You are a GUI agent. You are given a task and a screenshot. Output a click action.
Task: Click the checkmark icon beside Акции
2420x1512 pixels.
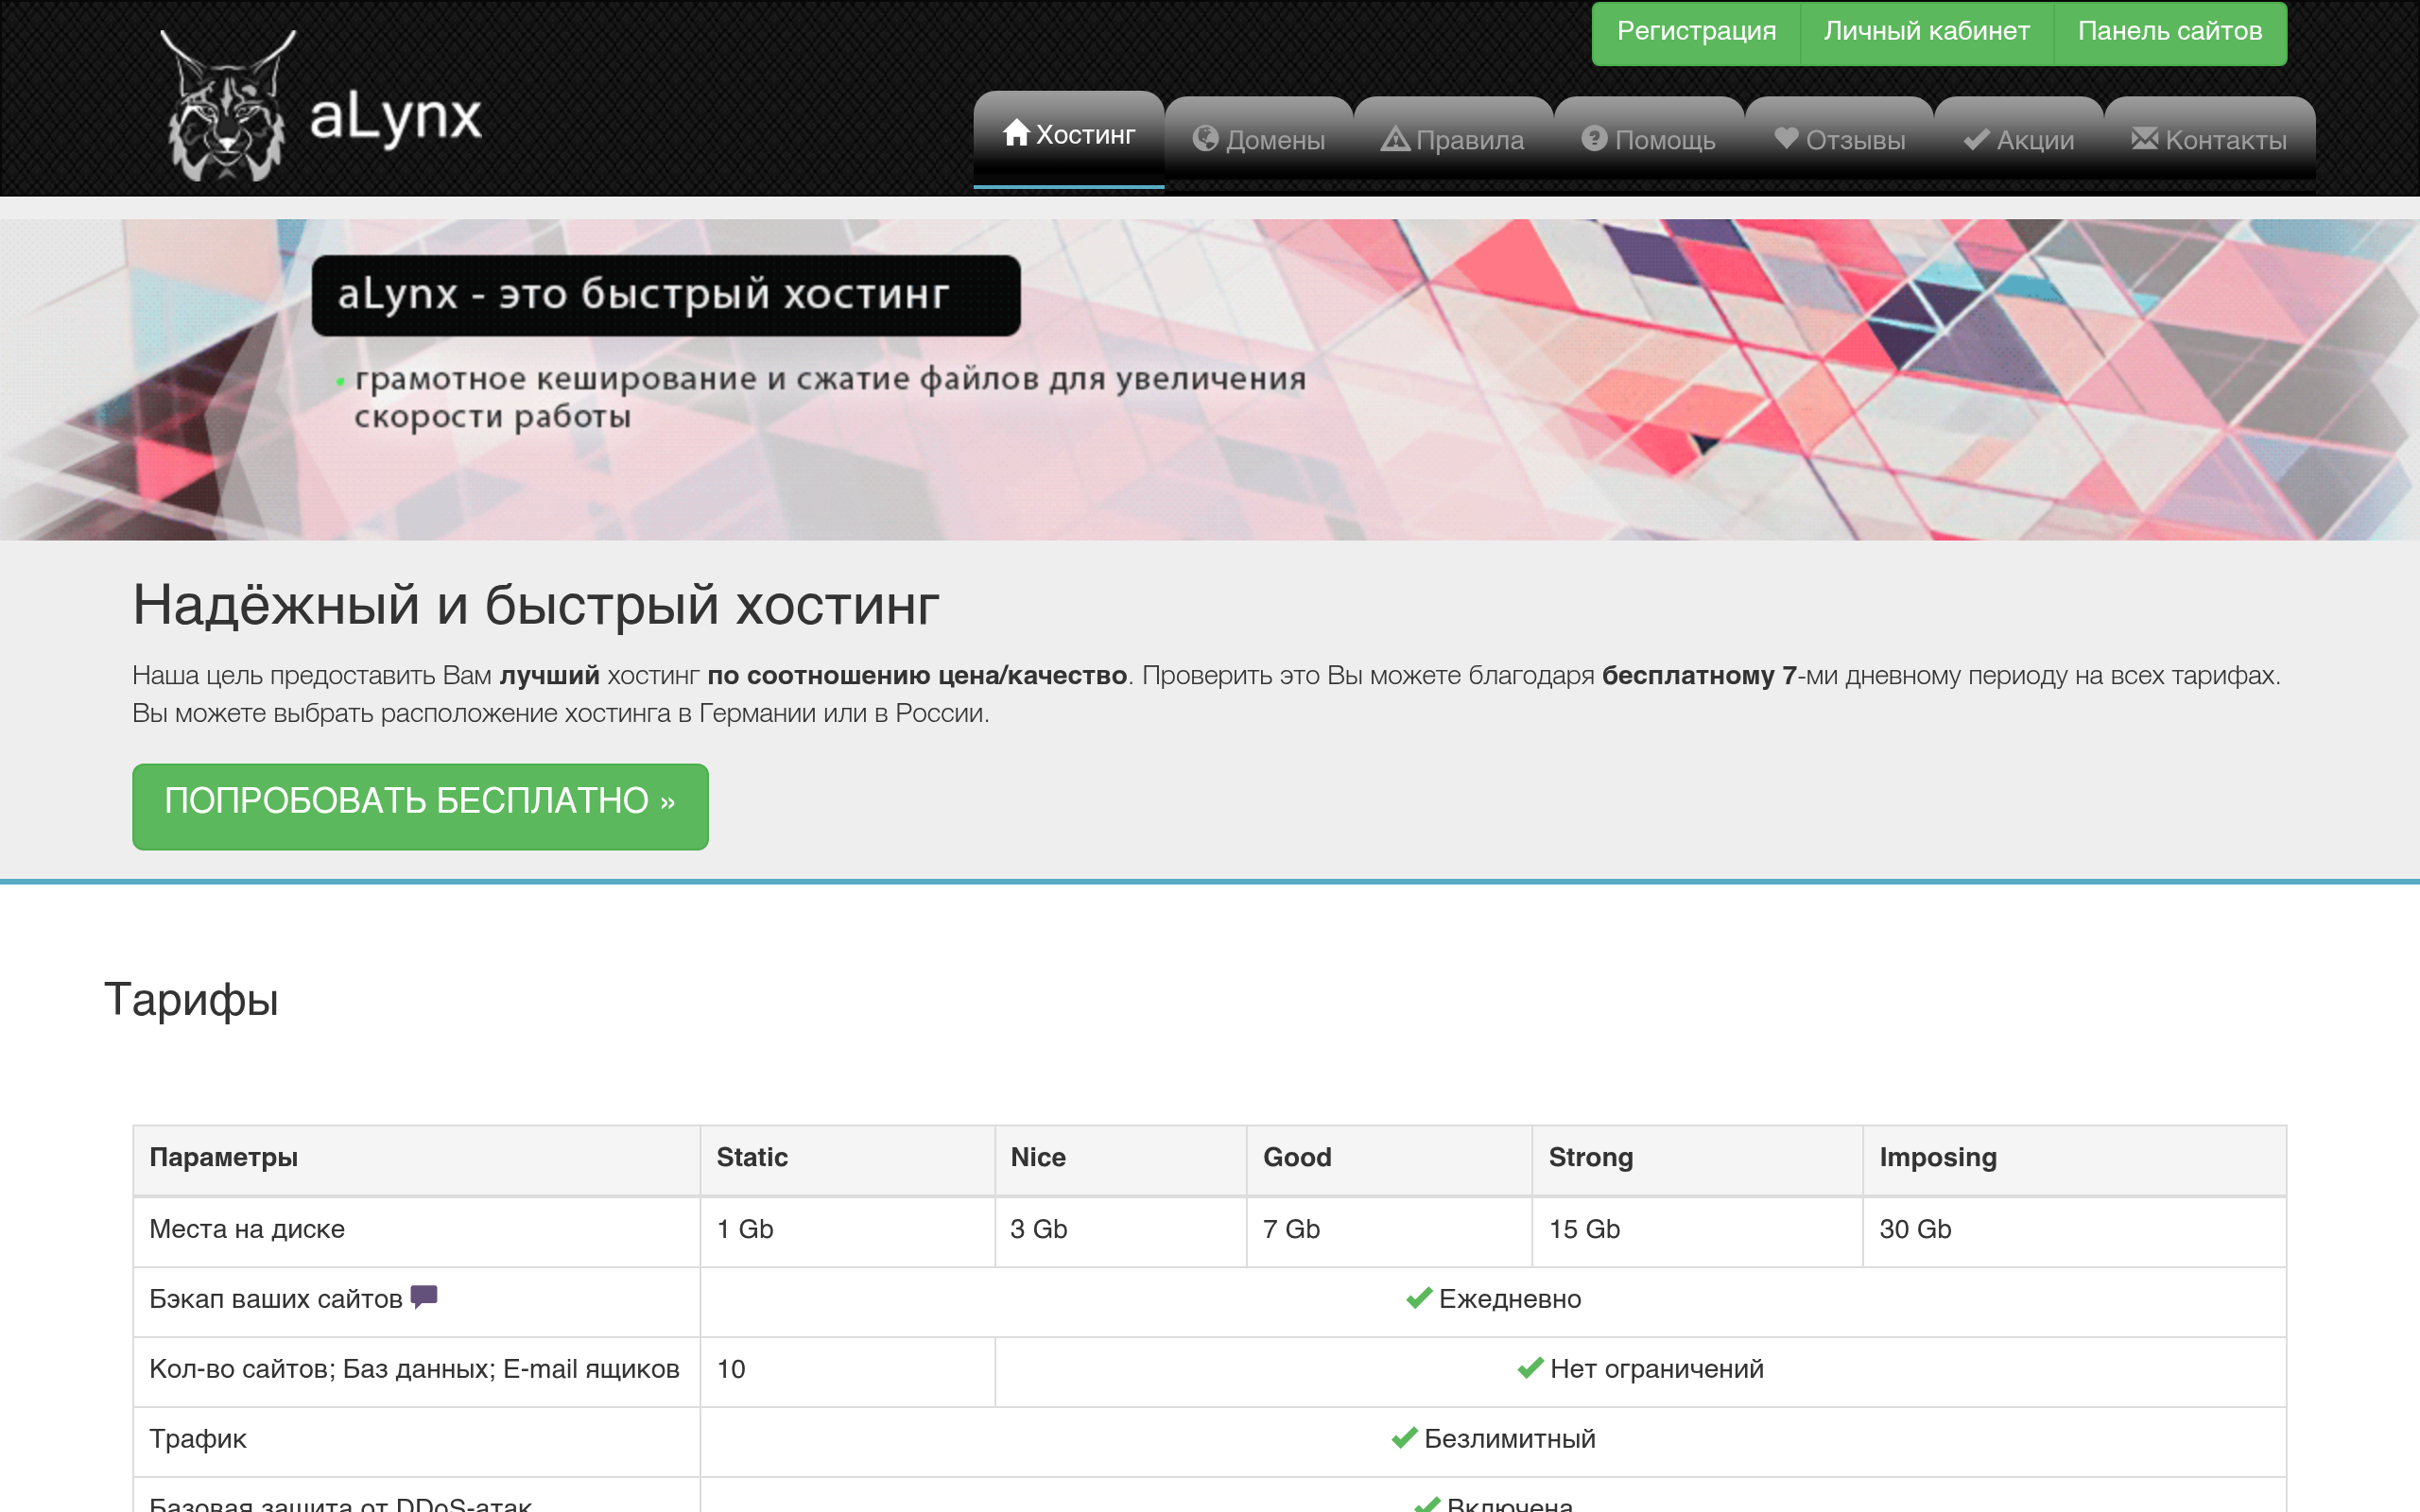pos(1977,140)
